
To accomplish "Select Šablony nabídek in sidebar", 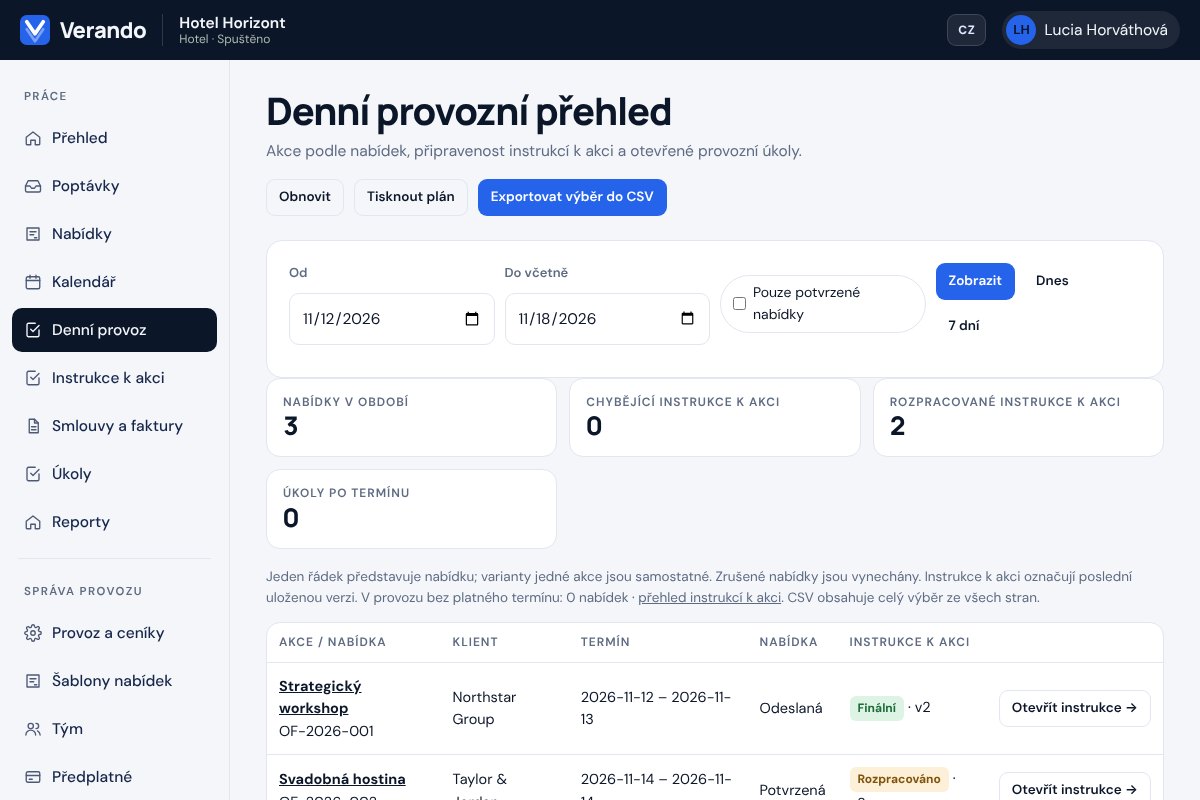I will [x=114, y=681].
